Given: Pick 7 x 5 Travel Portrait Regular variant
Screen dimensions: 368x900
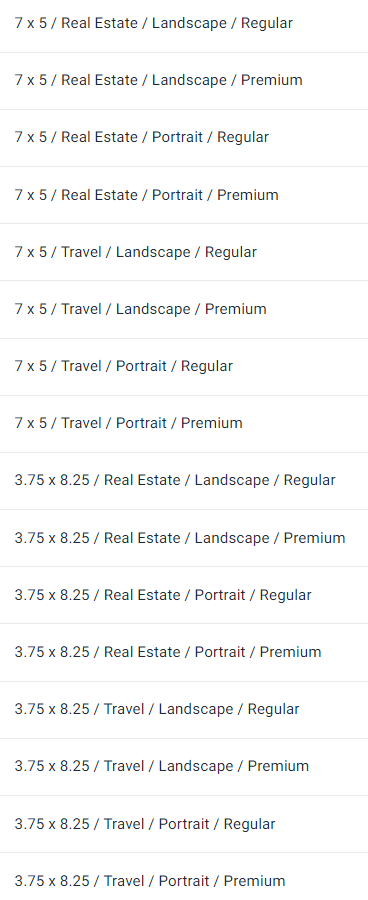Looking at the screenshot, I should pos(184,367).
